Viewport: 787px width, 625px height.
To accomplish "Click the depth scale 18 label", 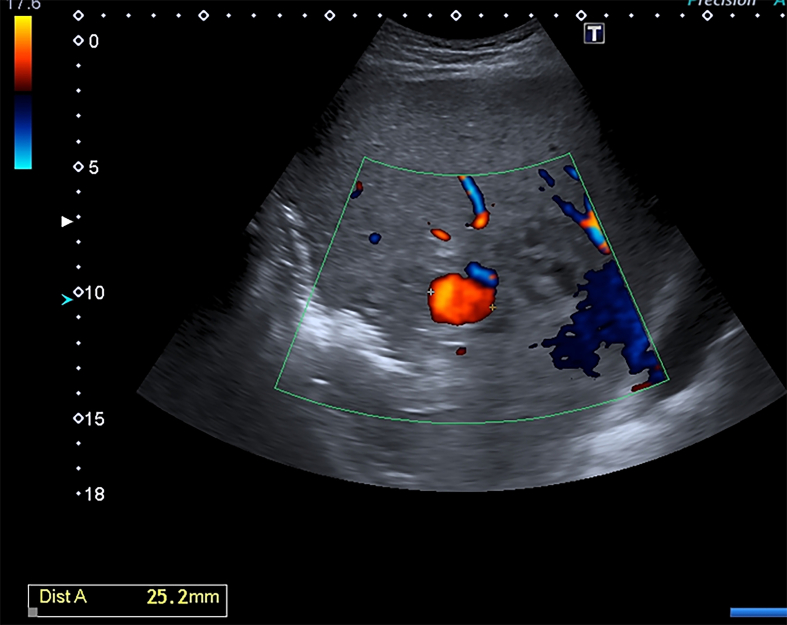I will [94, 494].
